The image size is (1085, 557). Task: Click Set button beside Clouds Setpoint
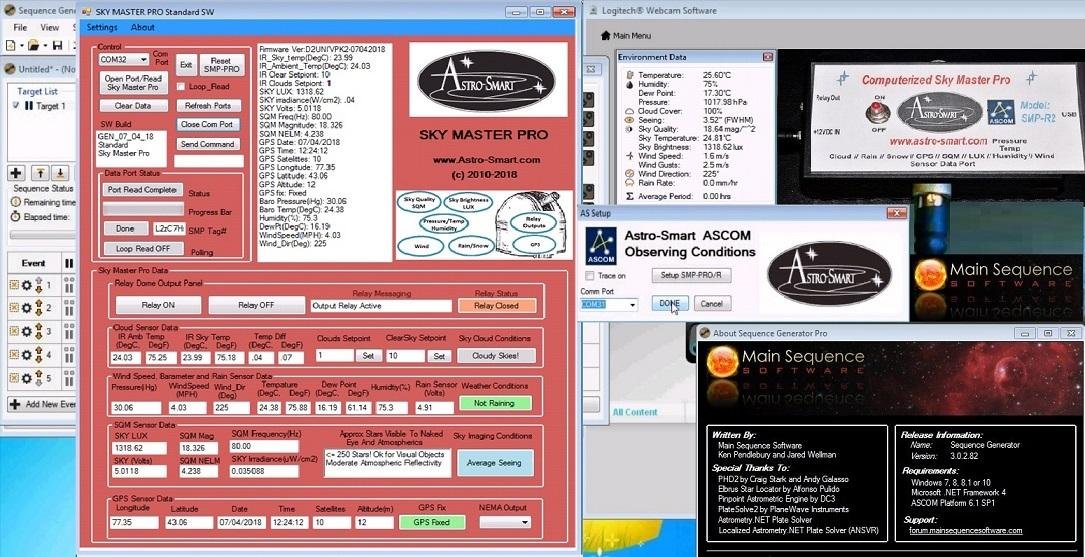[x=369, y=356]
